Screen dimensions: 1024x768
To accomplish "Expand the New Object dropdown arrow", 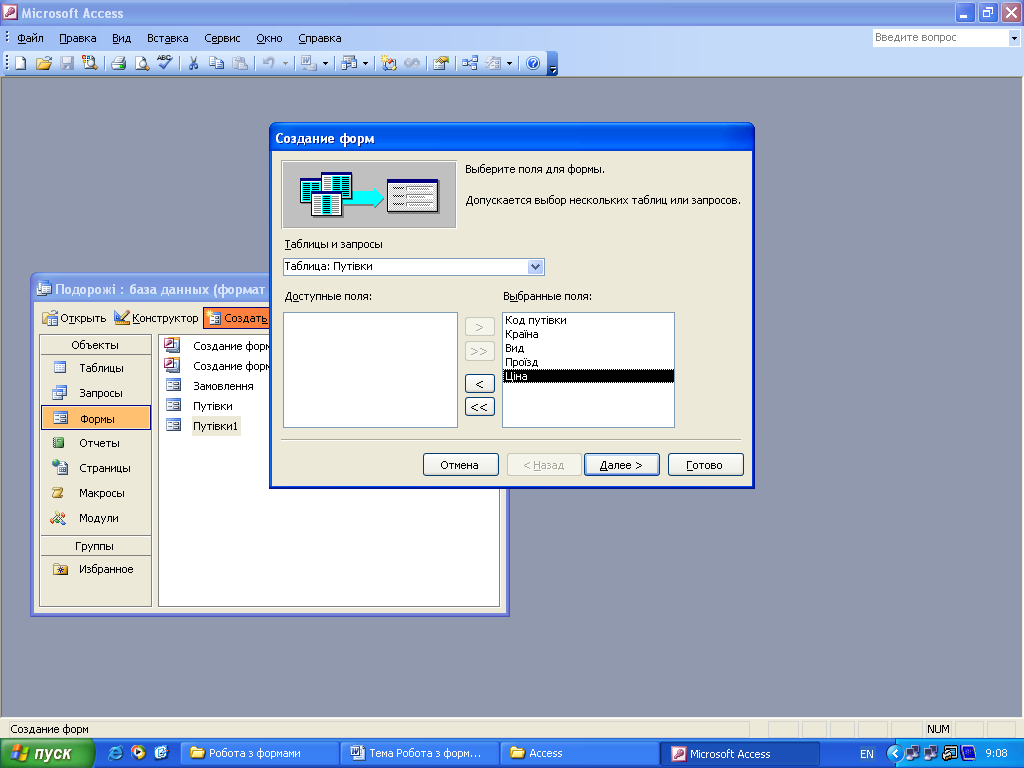I will tap(509, 64).
